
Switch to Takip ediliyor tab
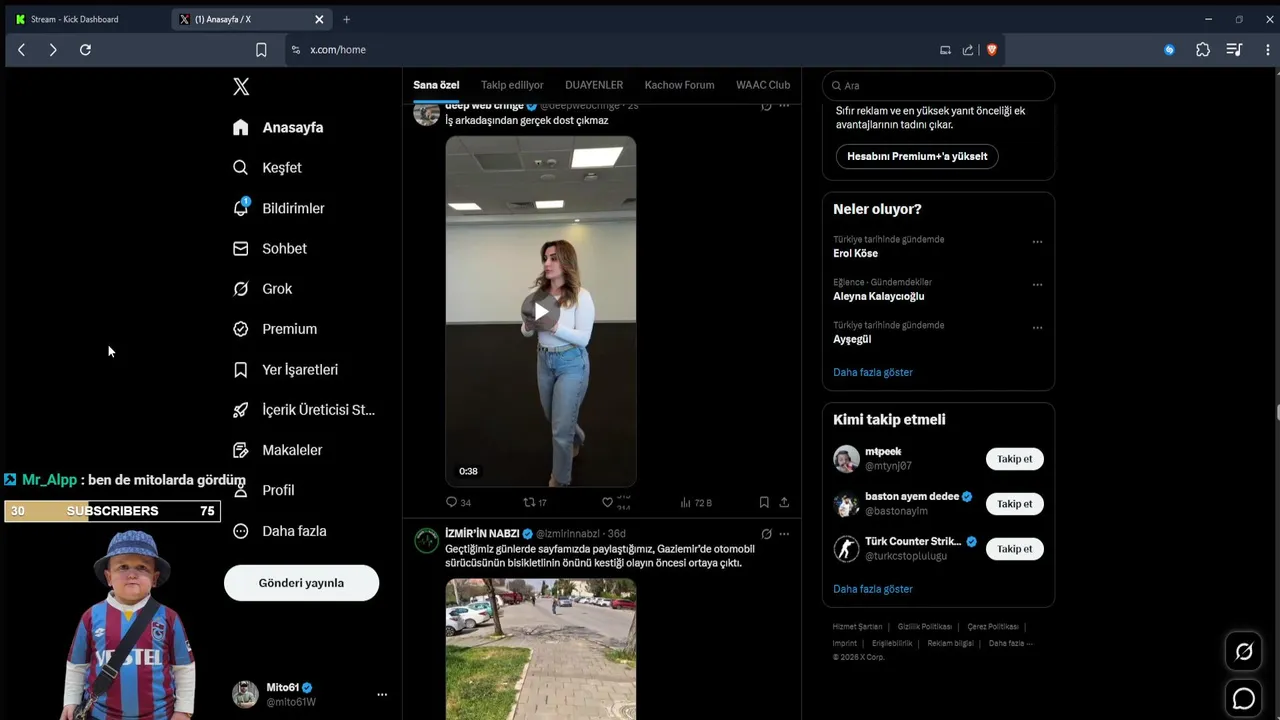pos(512,85)
